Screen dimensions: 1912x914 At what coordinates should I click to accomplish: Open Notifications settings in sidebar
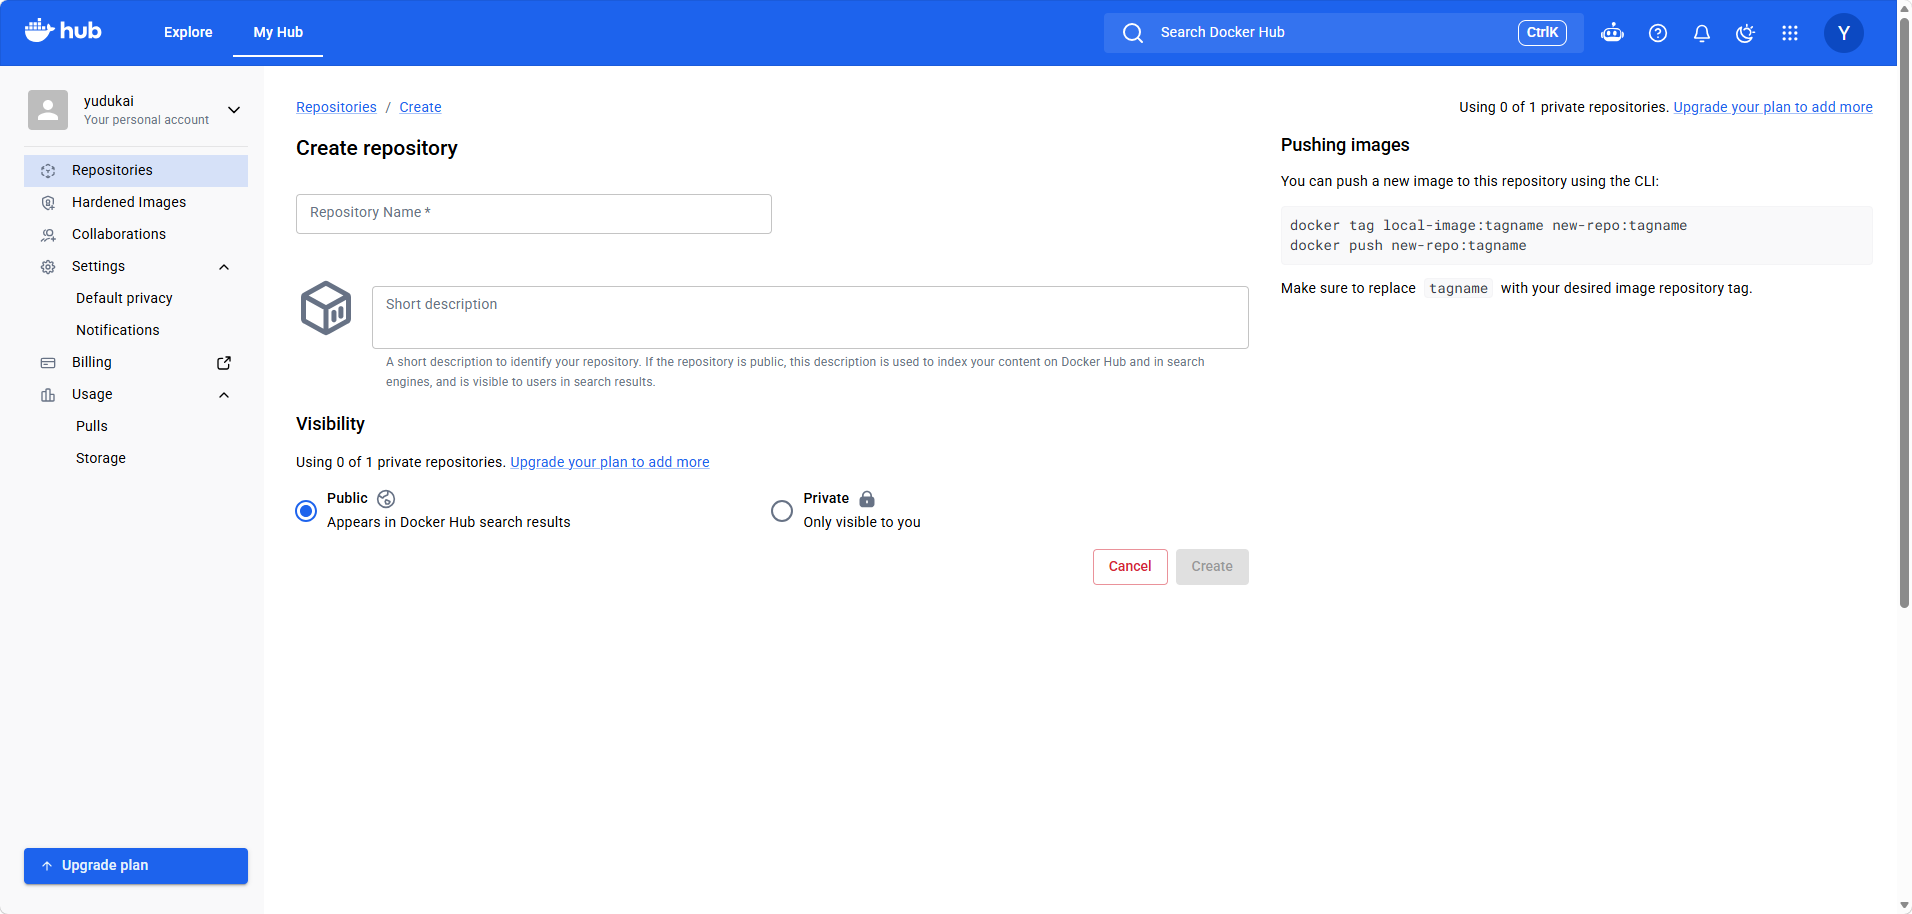118,330
